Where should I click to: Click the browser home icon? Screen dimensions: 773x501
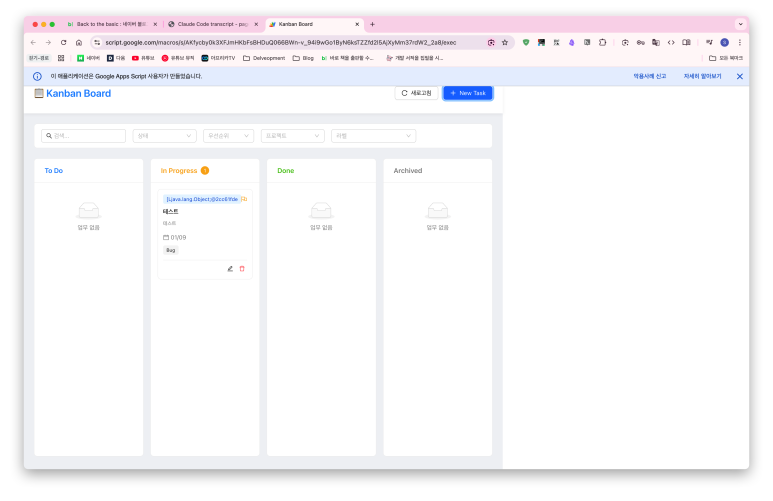[x=79, y=42]
